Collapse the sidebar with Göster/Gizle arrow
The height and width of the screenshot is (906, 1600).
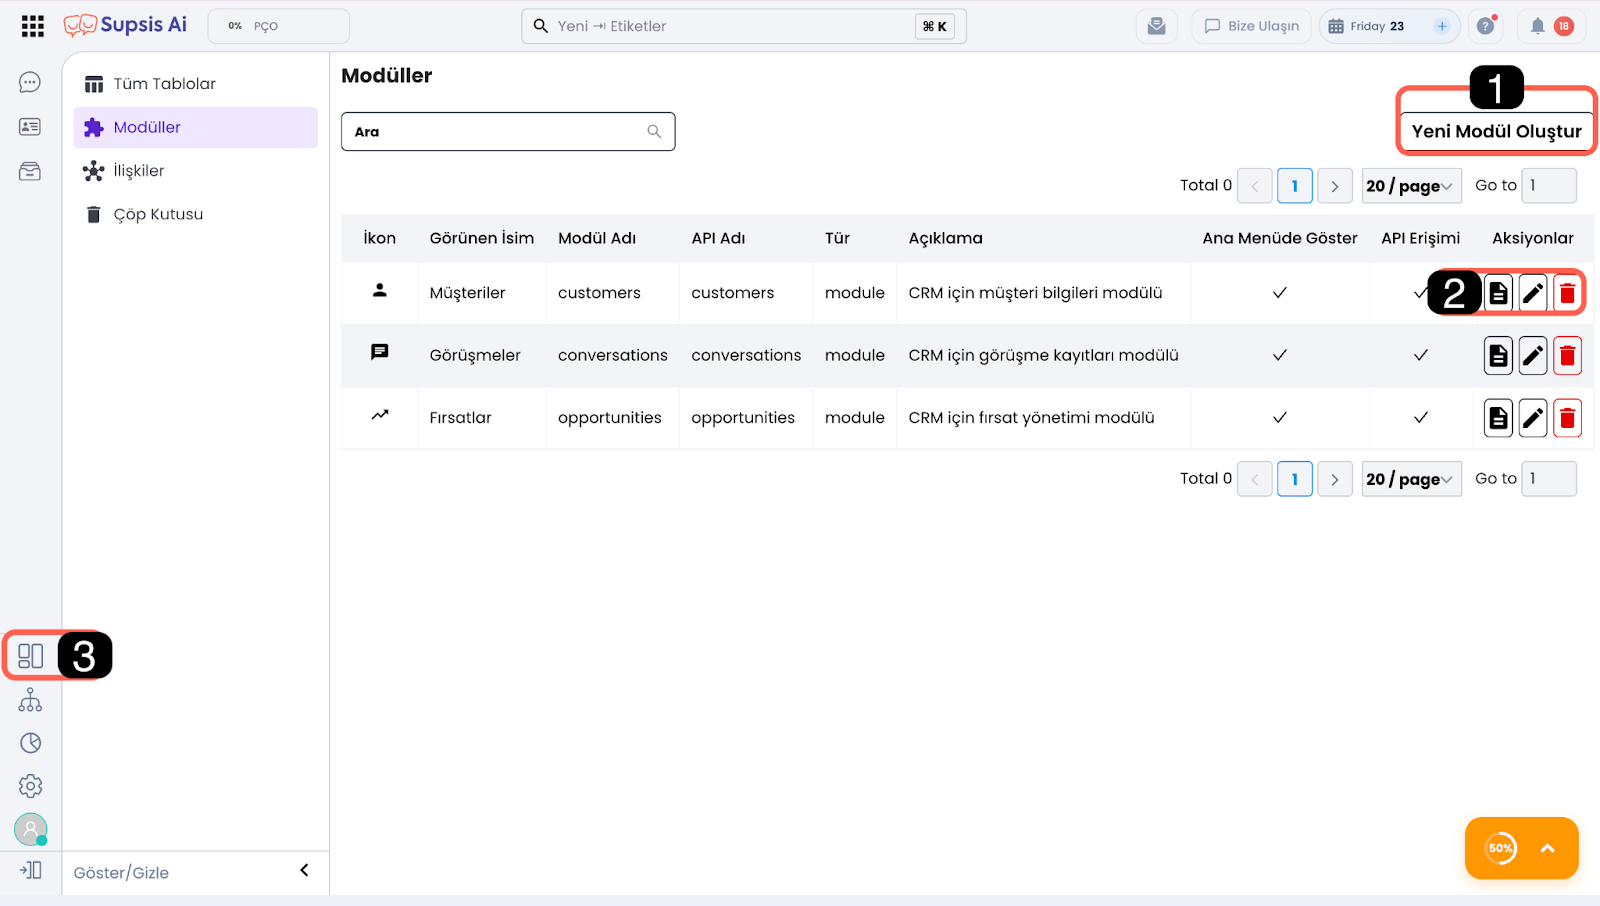coord(304,871)
